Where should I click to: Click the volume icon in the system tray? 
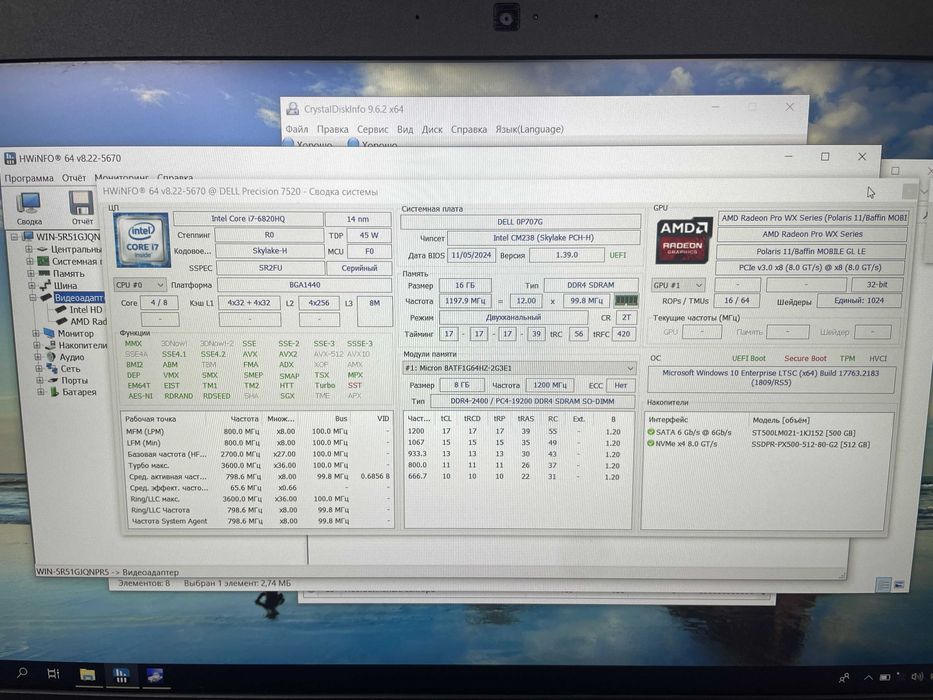click(916, 677)
